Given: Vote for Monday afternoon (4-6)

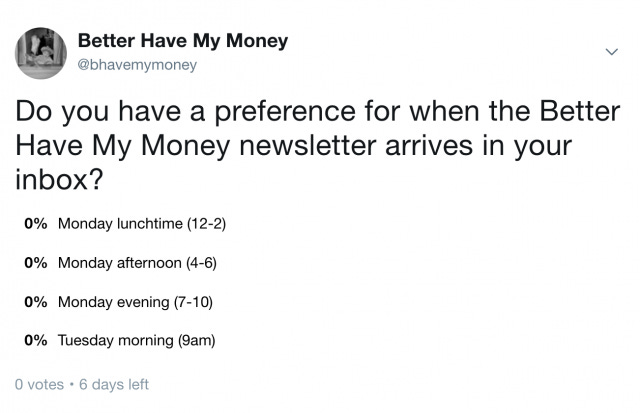Looking at the screenshot, I should (x=137, y=262).
